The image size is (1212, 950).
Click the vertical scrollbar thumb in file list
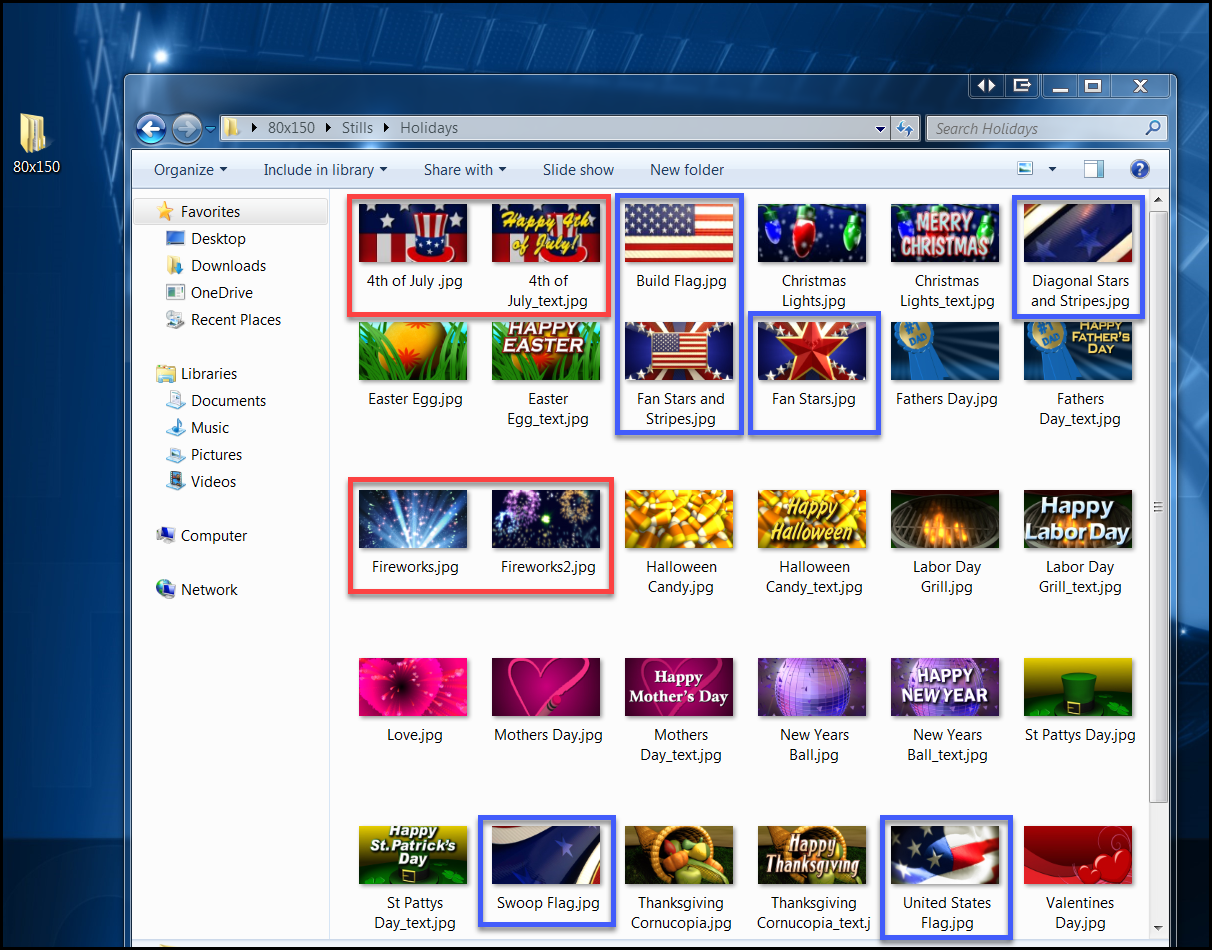pos(1158,506)
